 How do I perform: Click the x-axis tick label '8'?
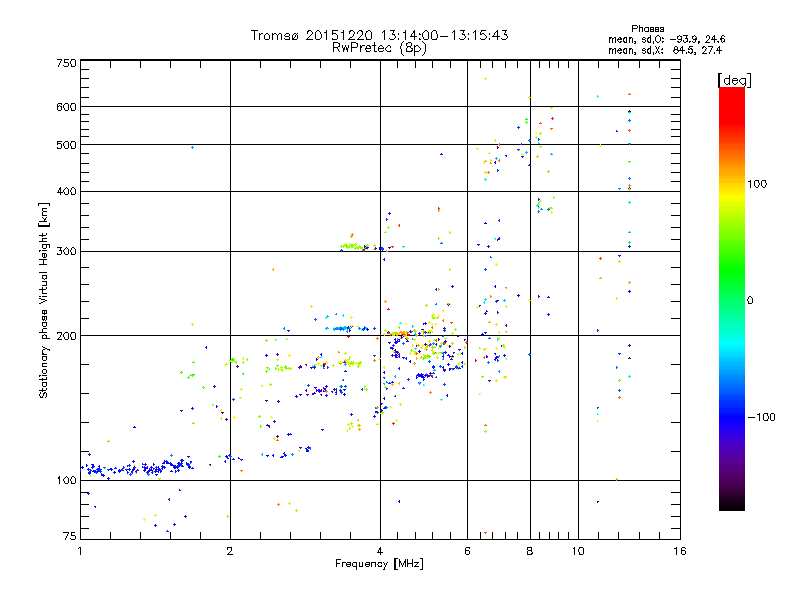pyautogui.click(x=530, y=551)
